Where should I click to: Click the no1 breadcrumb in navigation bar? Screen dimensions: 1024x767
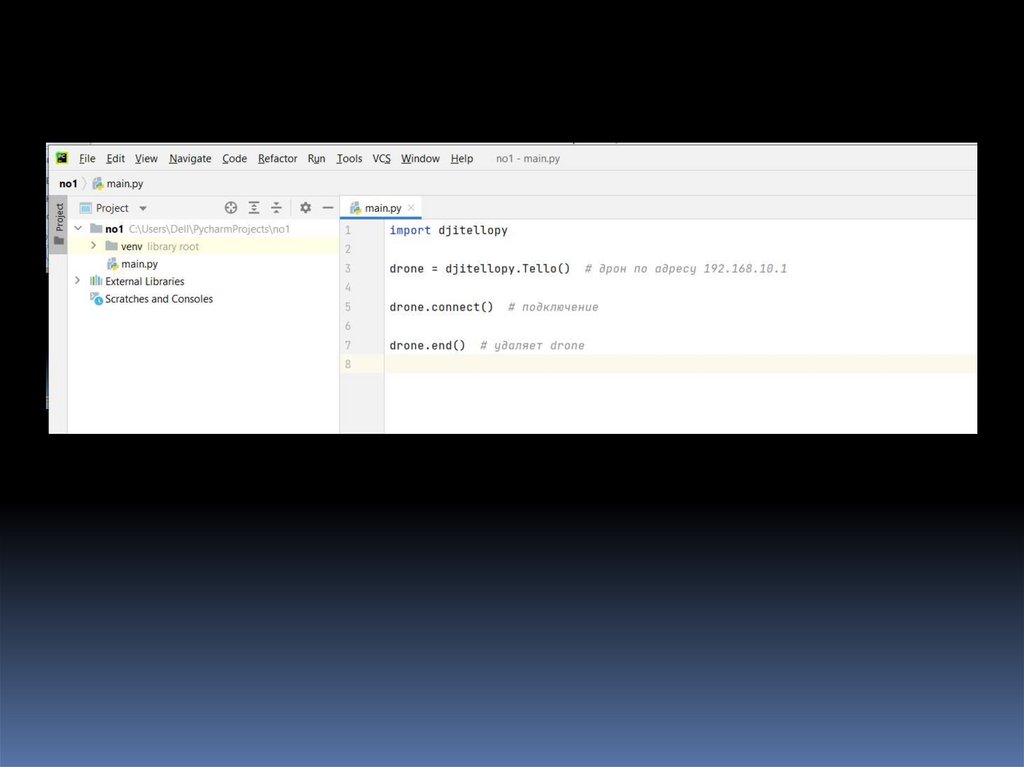point(68,184)
